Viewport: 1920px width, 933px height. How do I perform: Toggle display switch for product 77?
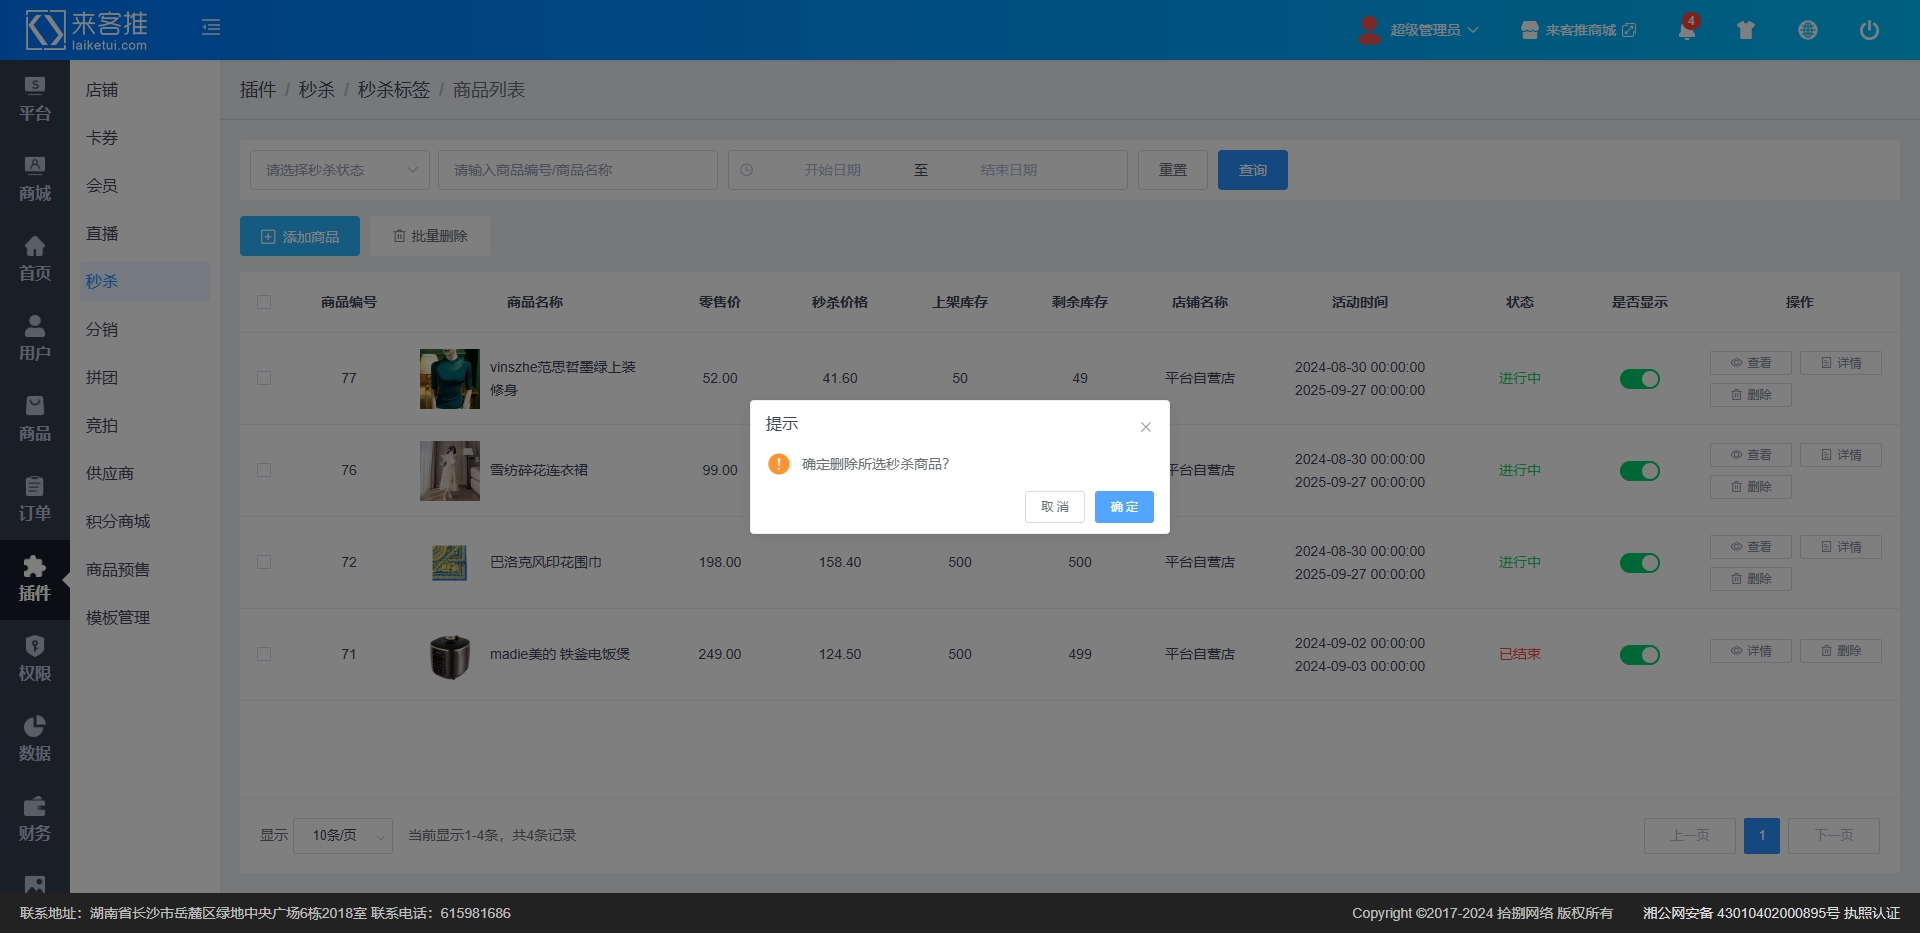1639,379
